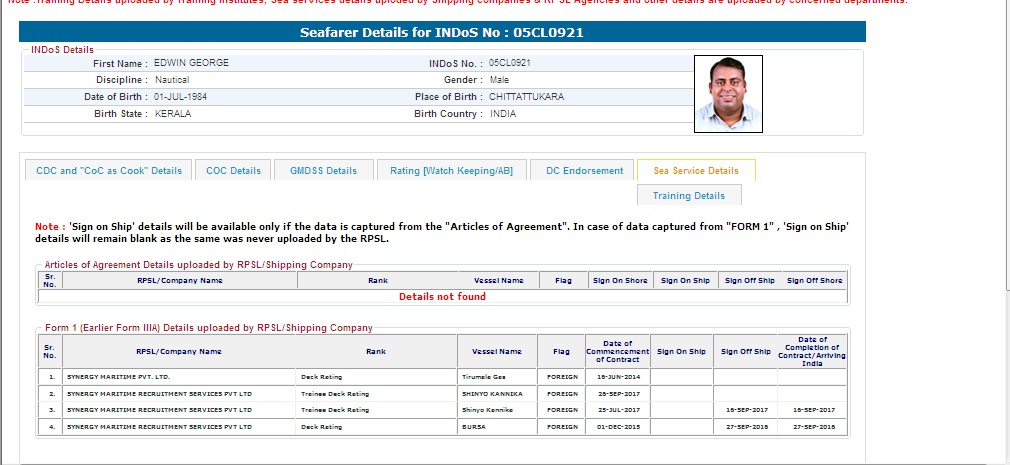The image size is (1010, 465).
Task: Click the Rank column header in Form 1 table
Action: (376, 351)
